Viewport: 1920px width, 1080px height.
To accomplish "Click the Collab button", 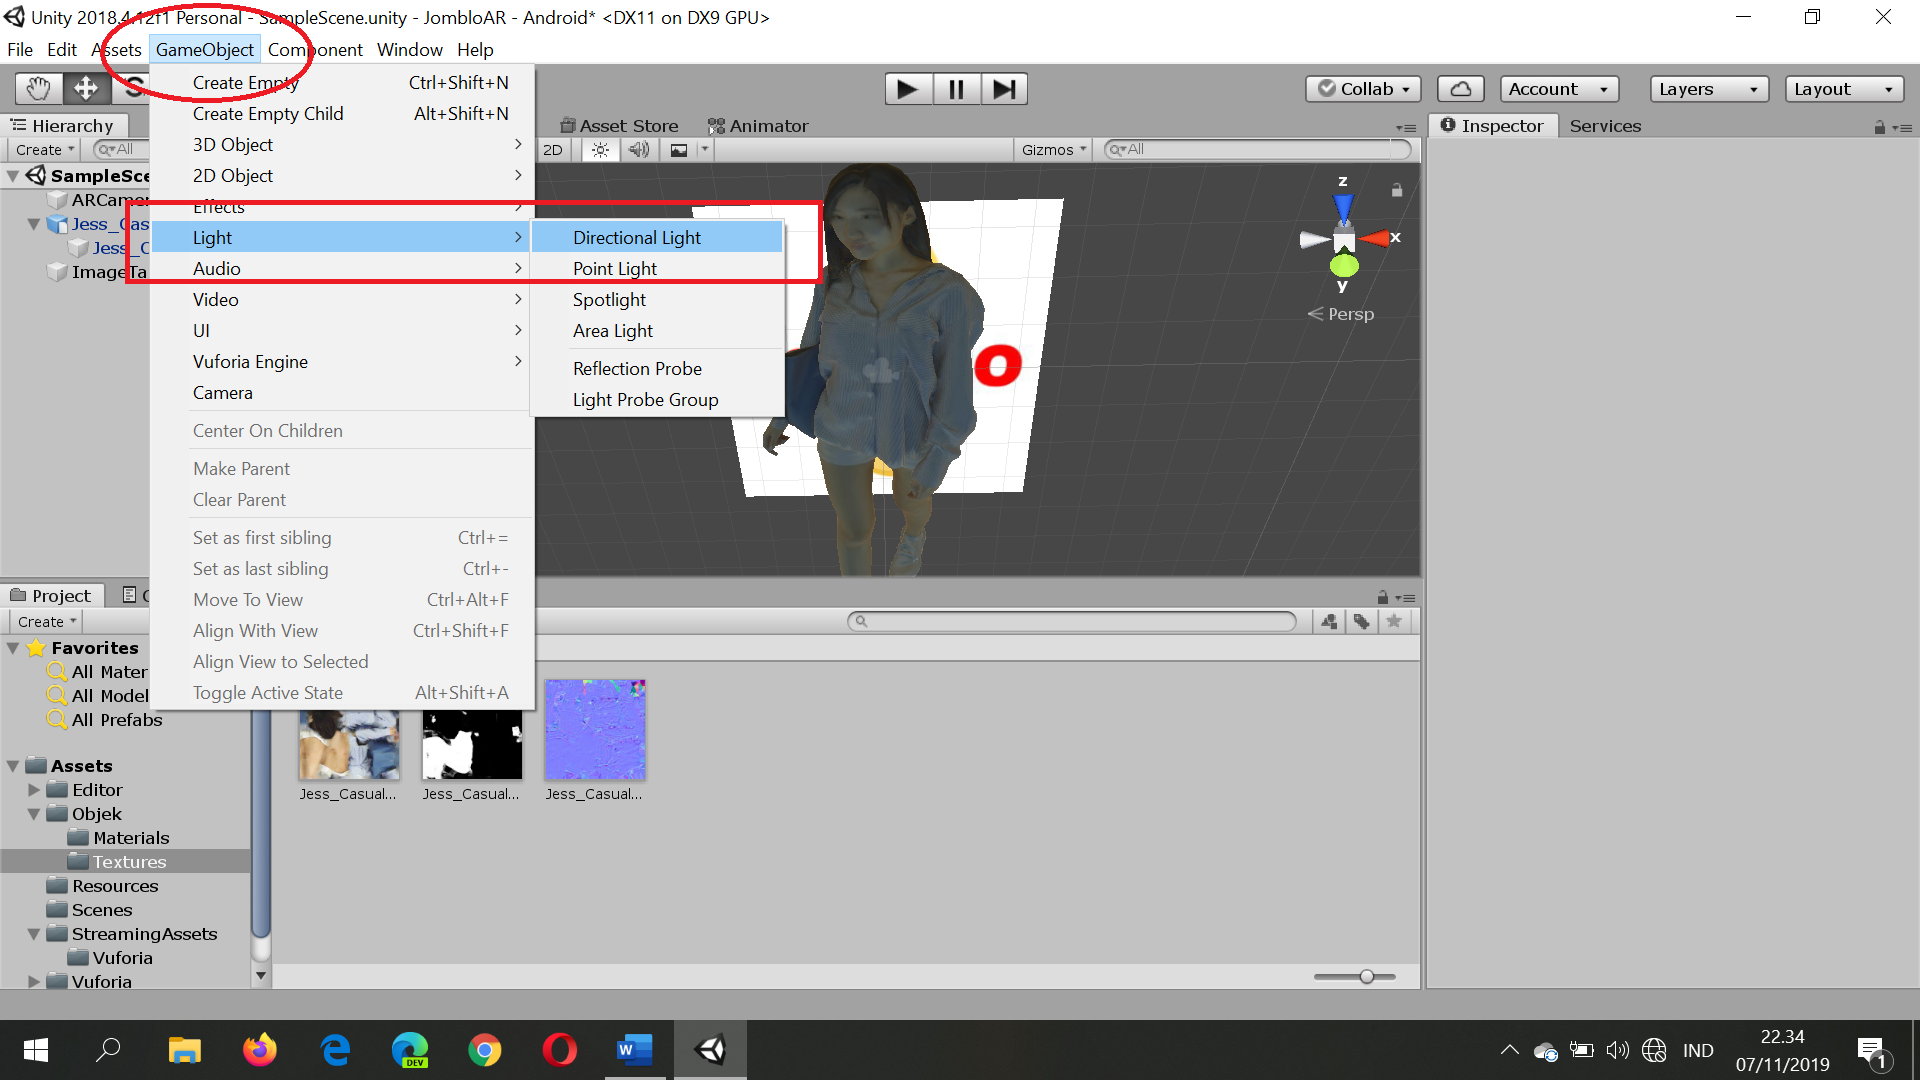I will pyautogui.click(x=1363, y=89).
